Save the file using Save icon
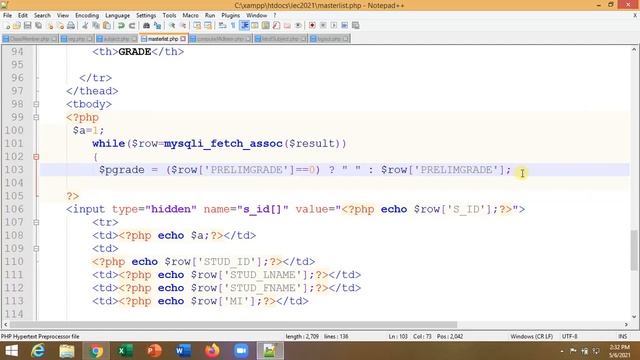 27,25
